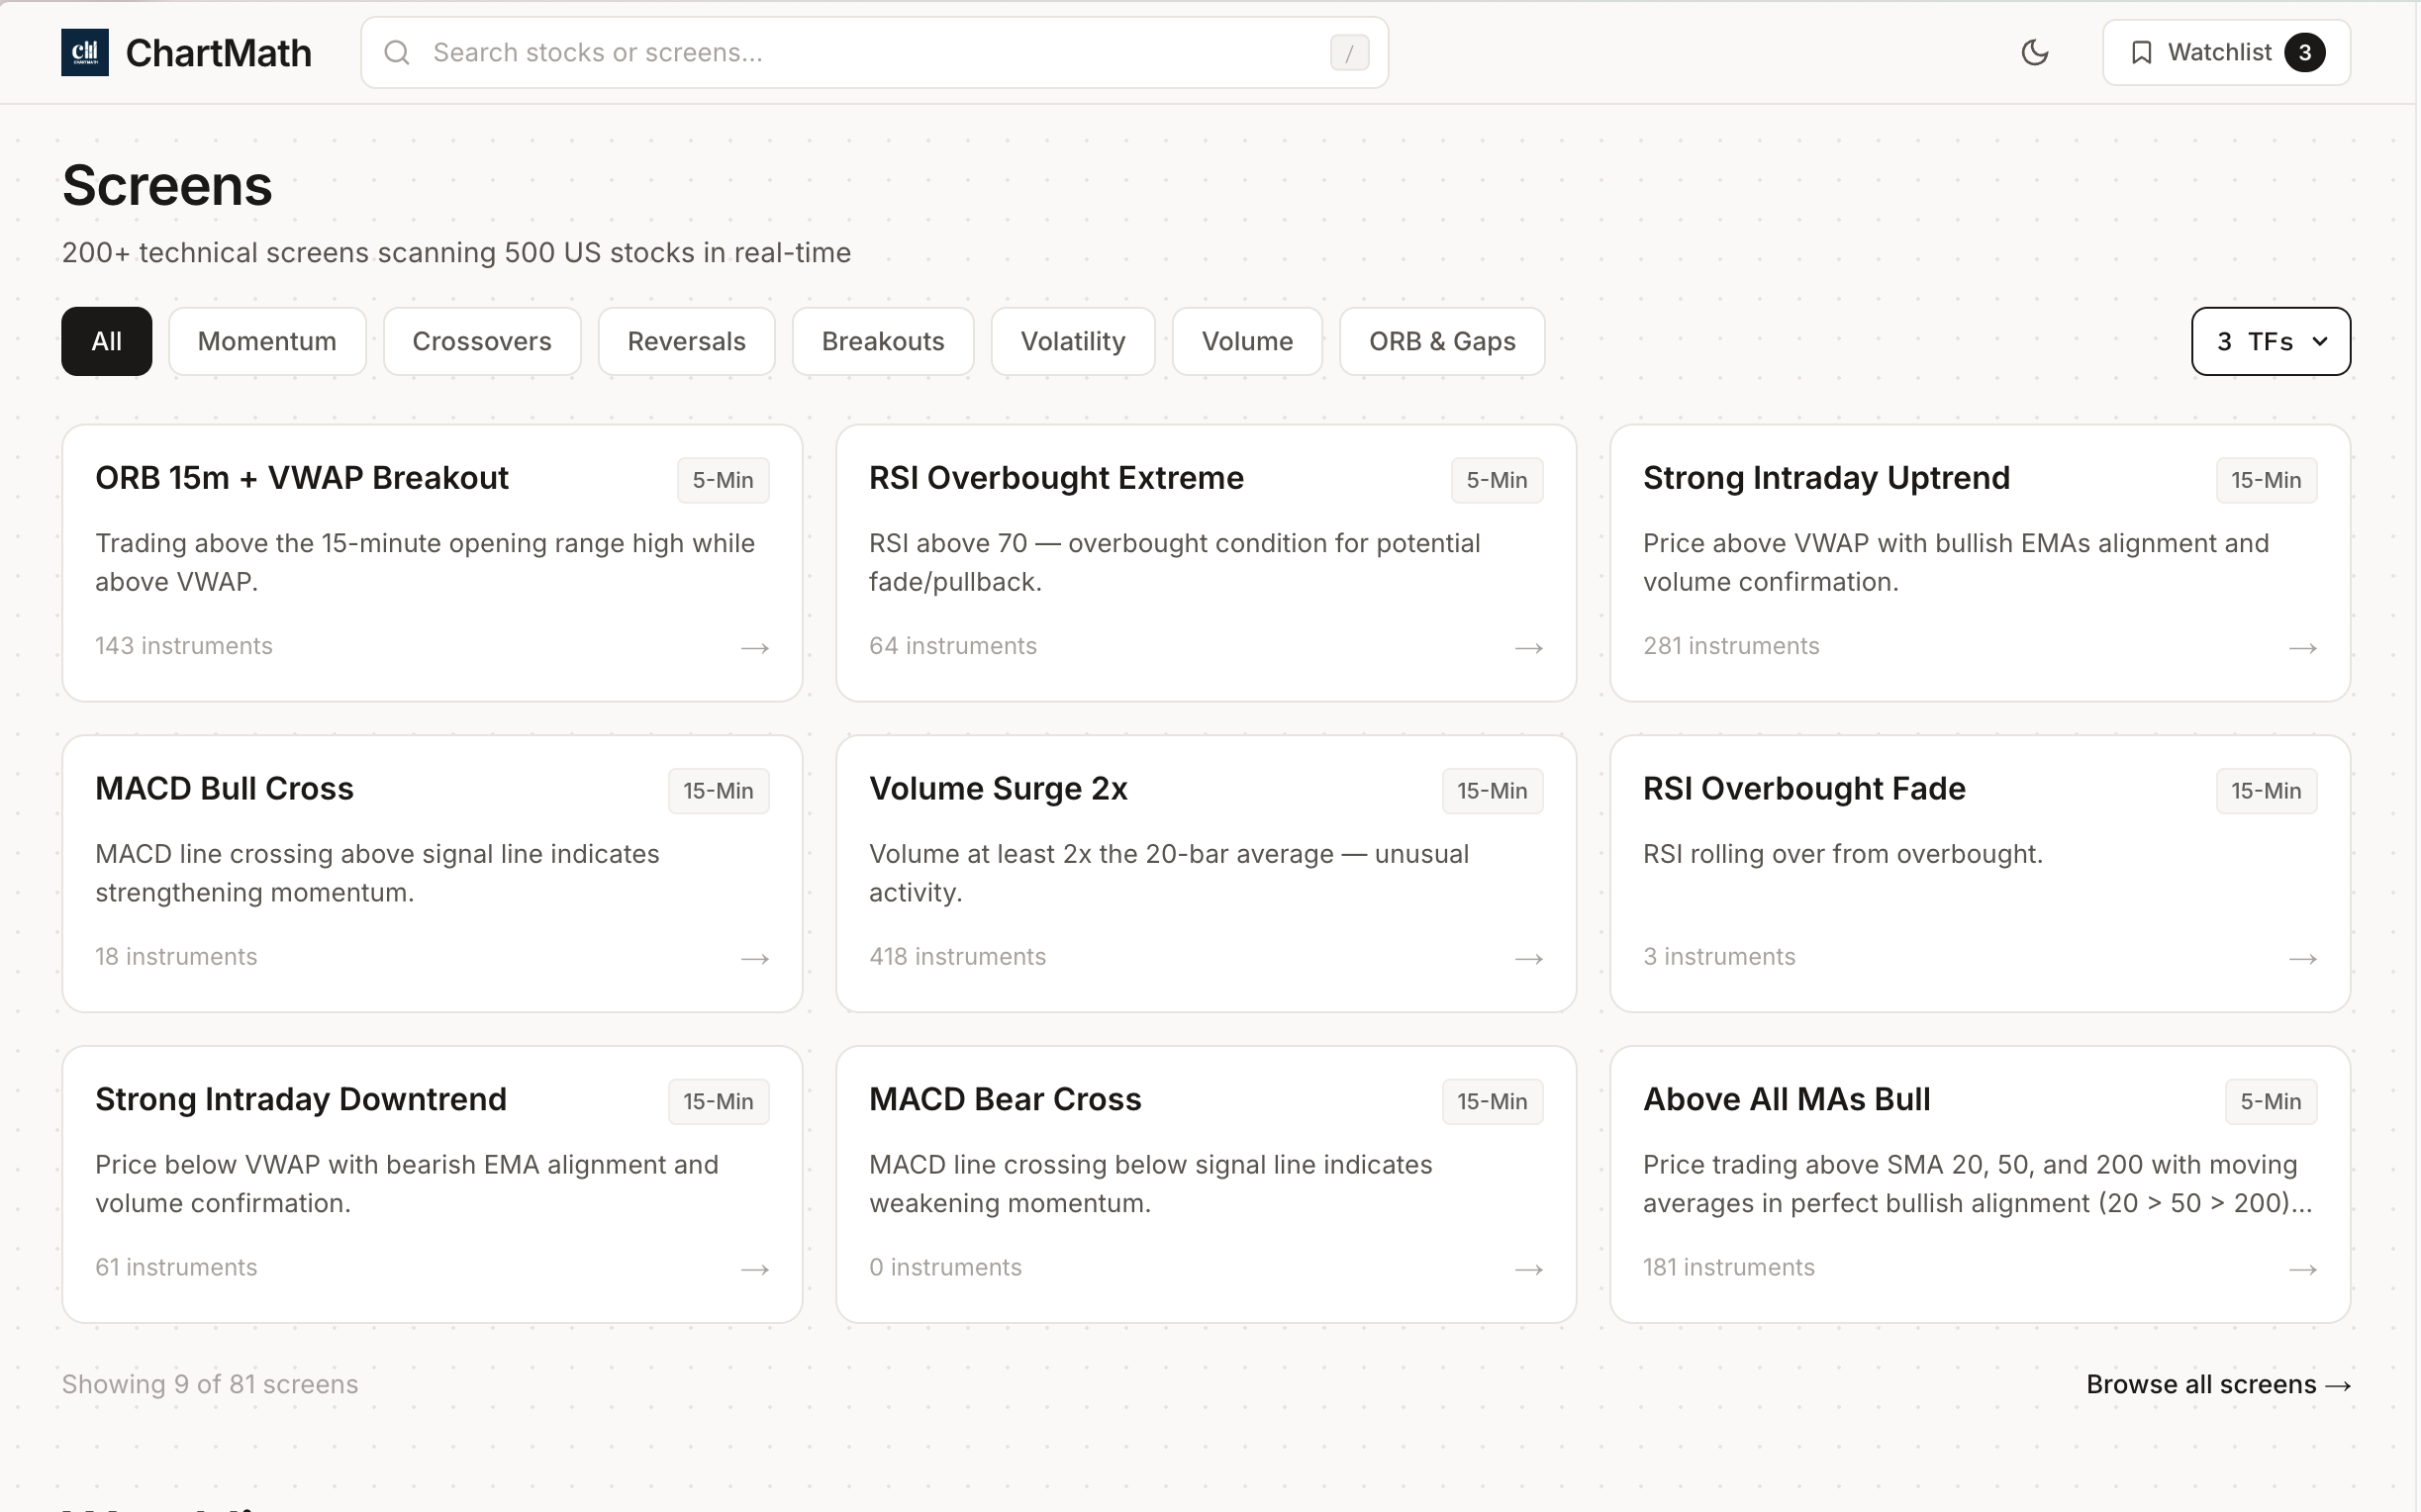The image size is (2421, 1512).
Task: Open the MACD Bull Cross screen title
Action: point(224,789)
